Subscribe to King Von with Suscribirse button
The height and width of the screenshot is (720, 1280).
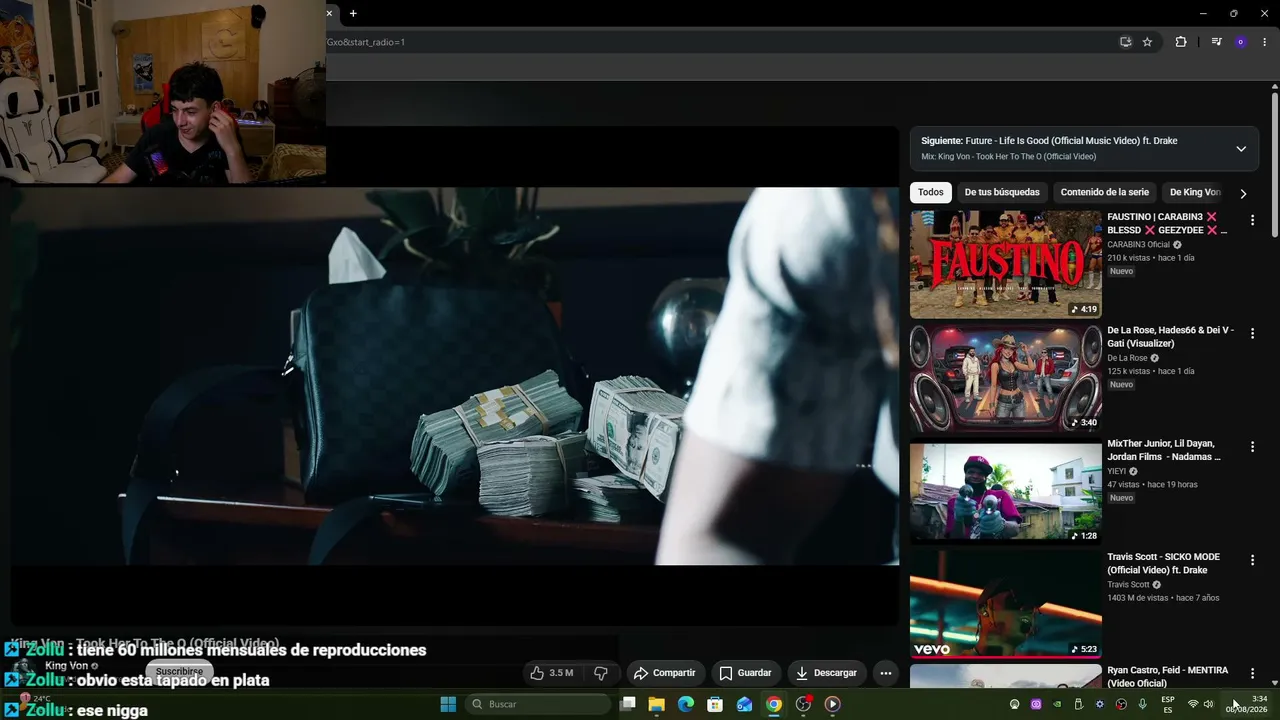click(x=179, y=671)
